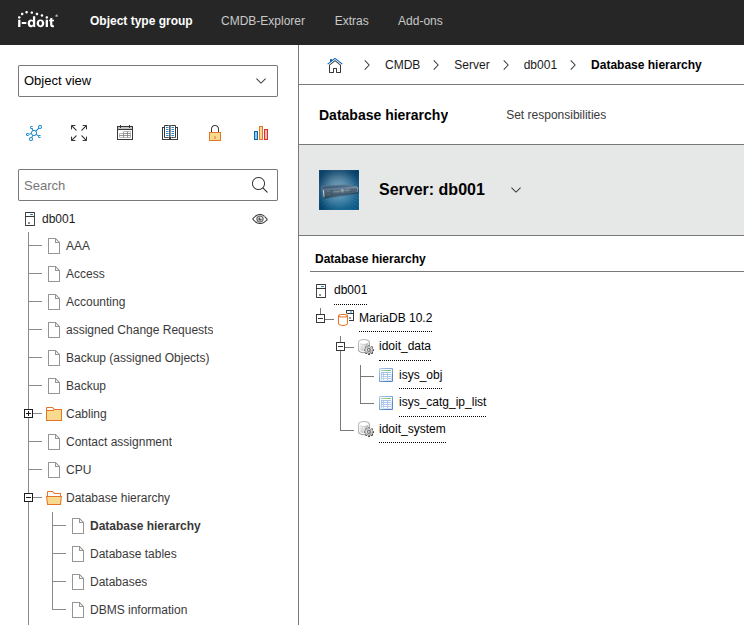Select the db001 root tree item
Viewport: 744px width, 625px height.
58,219
